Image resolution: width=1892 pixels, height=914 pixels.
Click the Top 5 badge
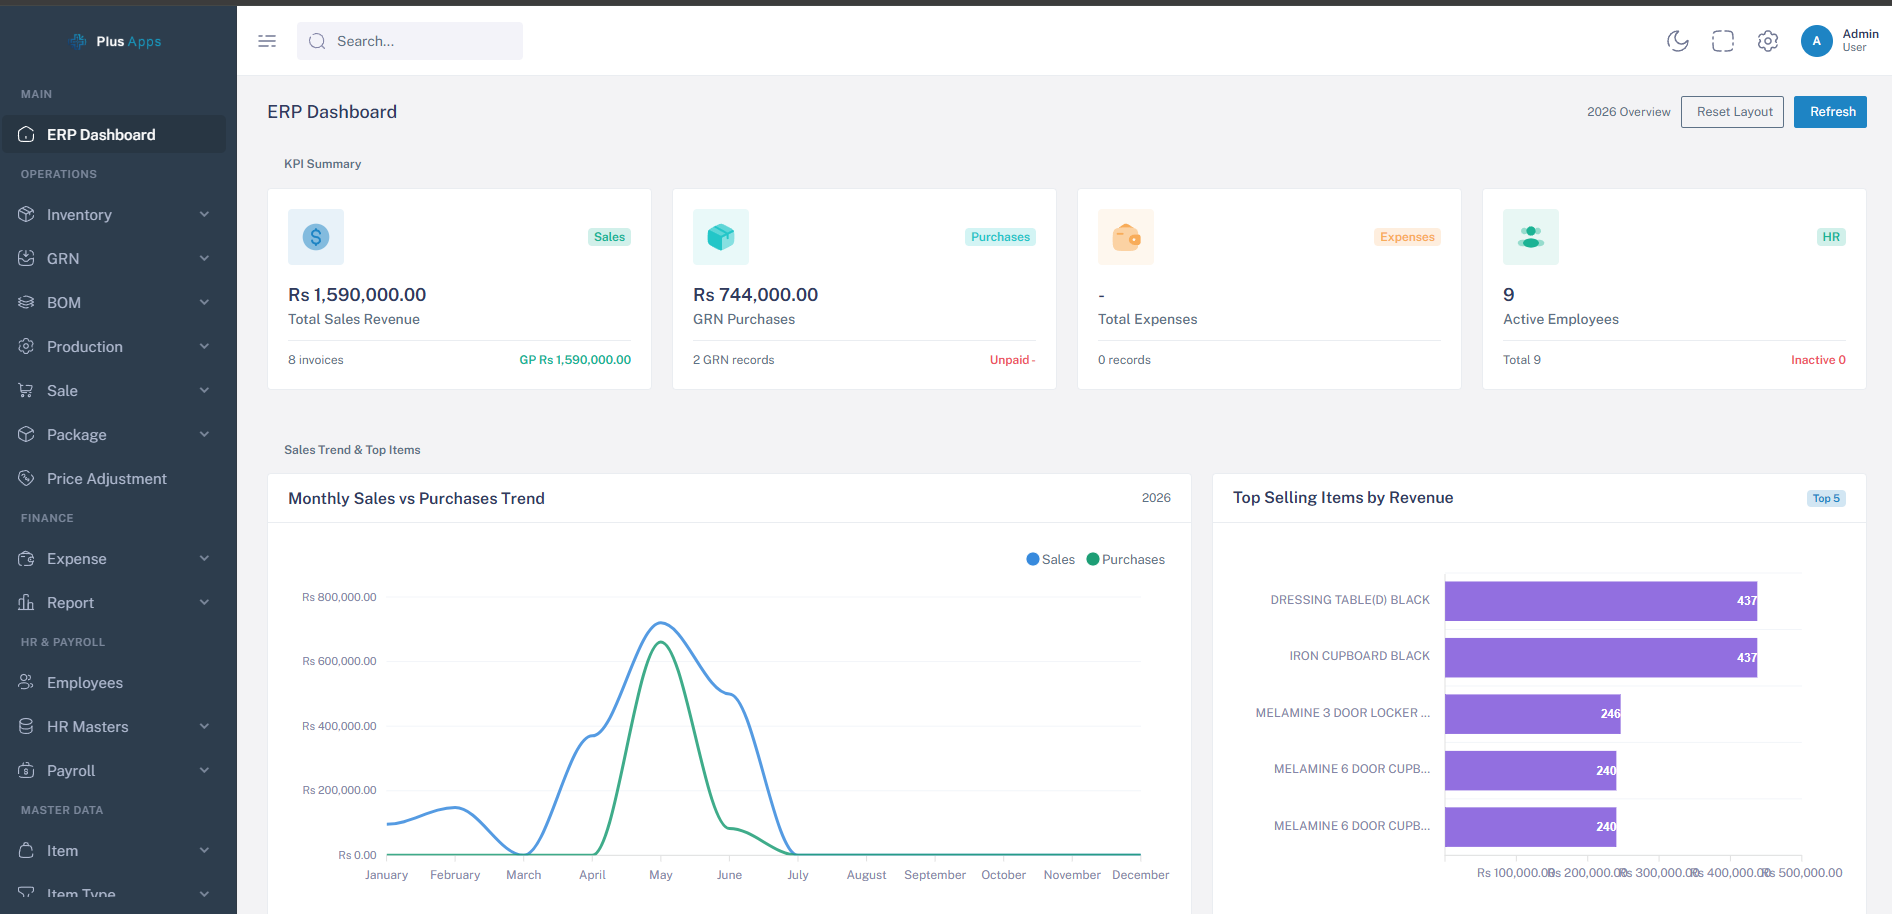pyautogui.click(x=1826, y=498)
